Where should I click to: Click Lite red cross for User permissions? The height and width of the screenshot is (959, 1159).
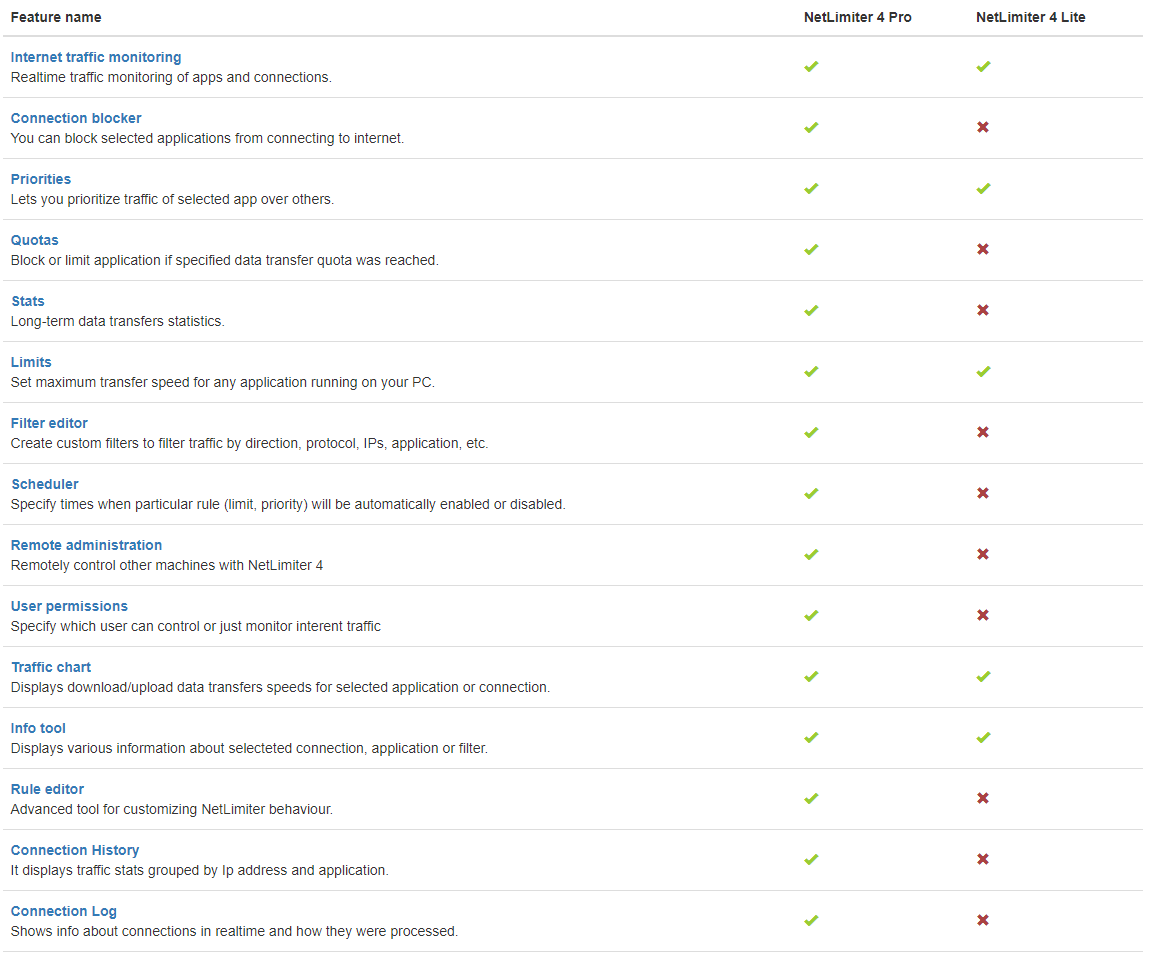click(x=983, y=615)
